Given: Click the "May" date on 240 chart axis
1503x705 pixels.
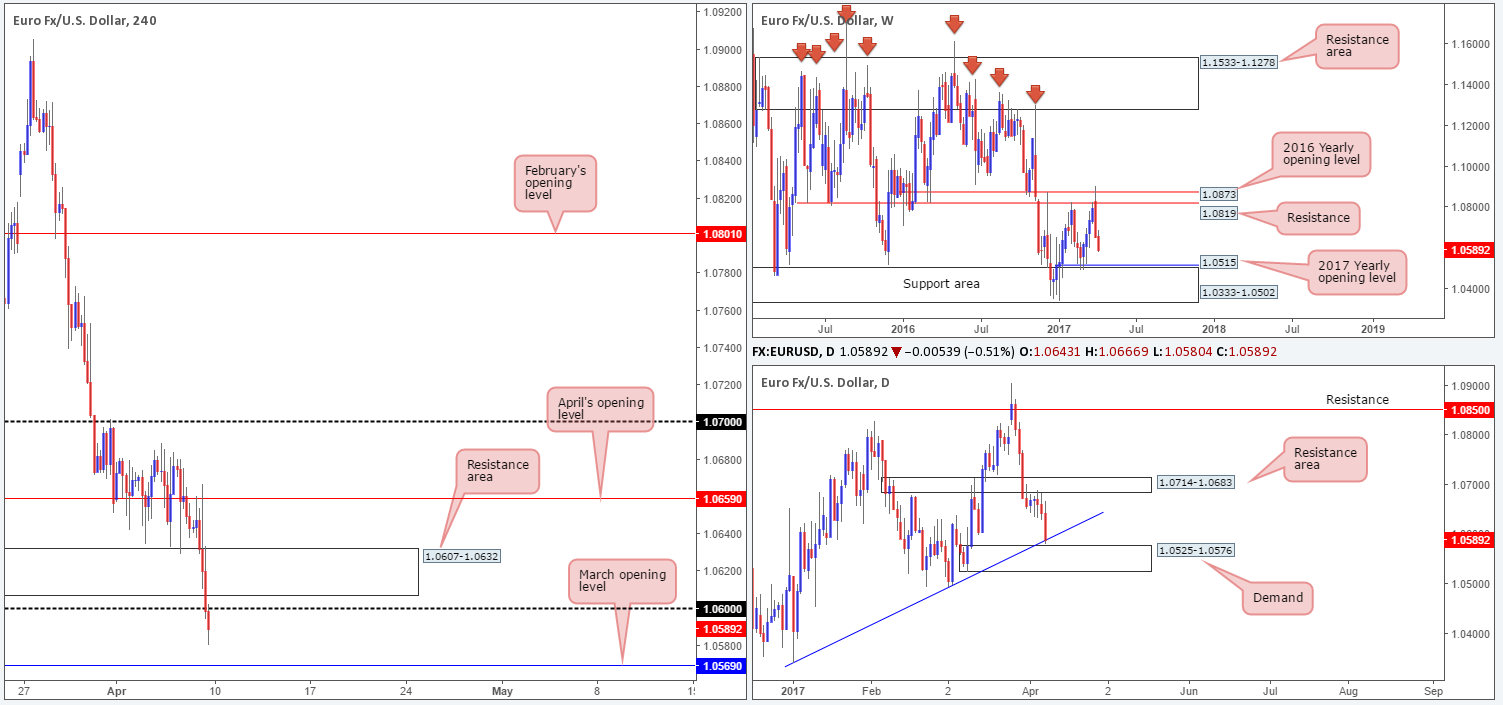Looking at the screenshot, I should pyautogui.click(x=502, y=690).
